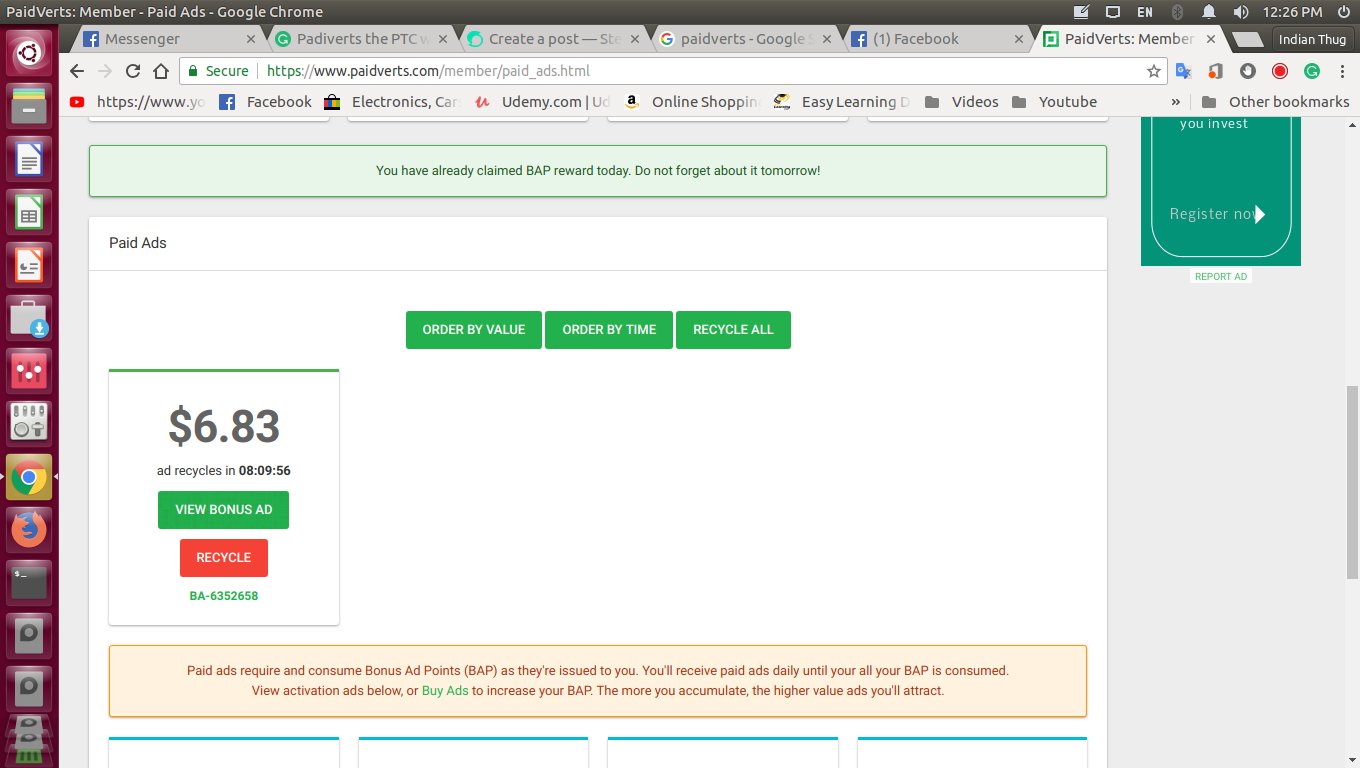
Task: Show hidden bookmarks with the chevron
Action: coord(1175,102)
